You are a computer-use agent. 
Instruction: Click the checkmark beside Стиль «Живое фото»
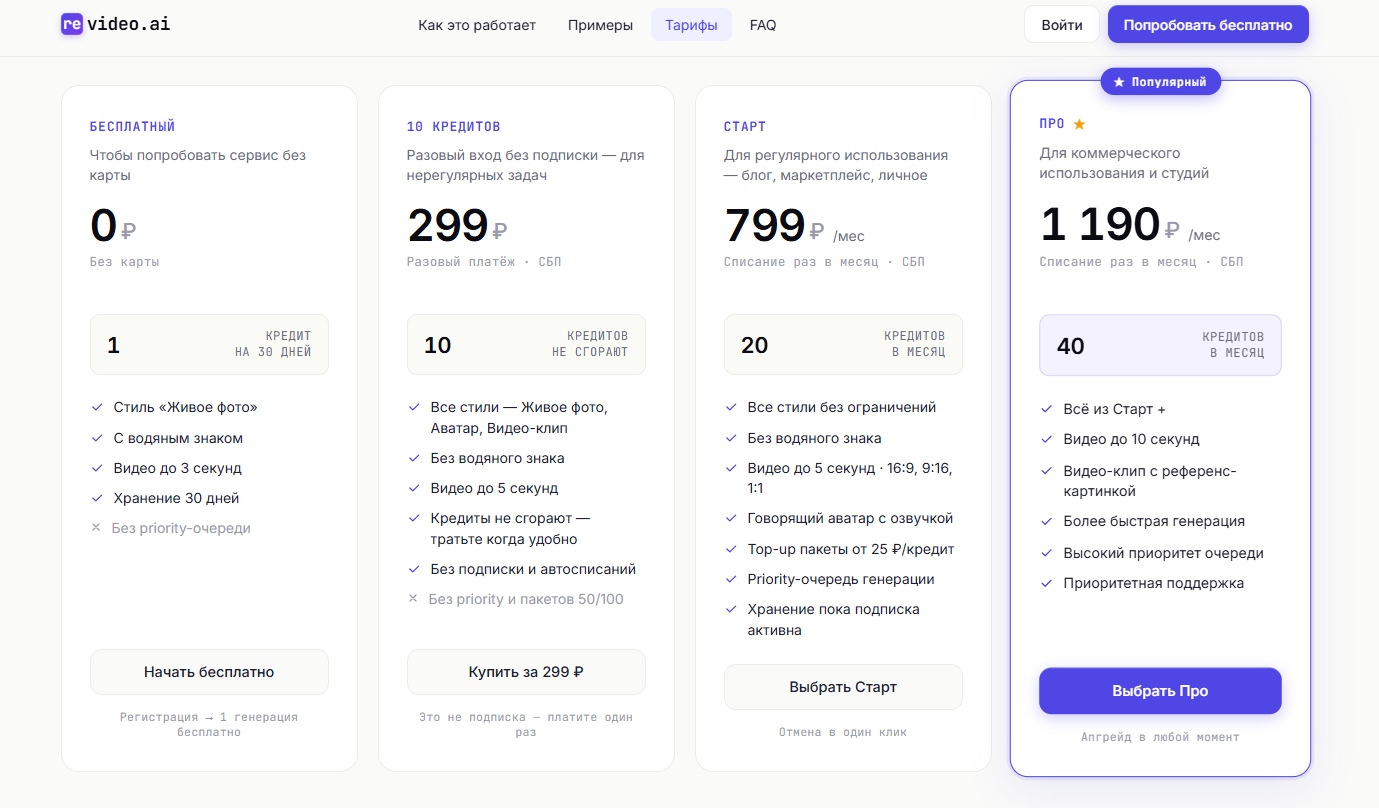click(x=97, y=408)
